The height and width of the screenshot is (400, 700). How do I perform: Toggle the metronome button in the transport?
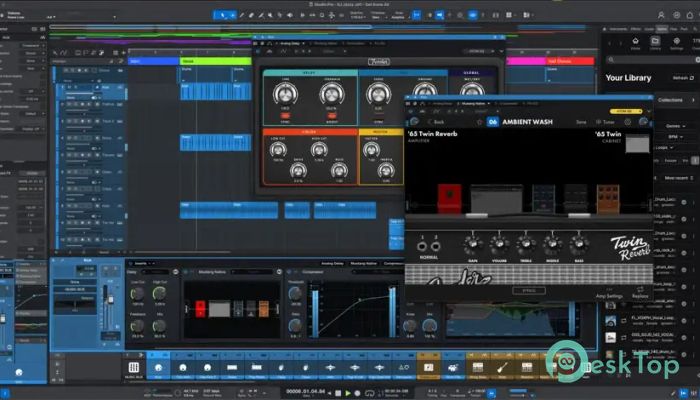pos(491,393)
